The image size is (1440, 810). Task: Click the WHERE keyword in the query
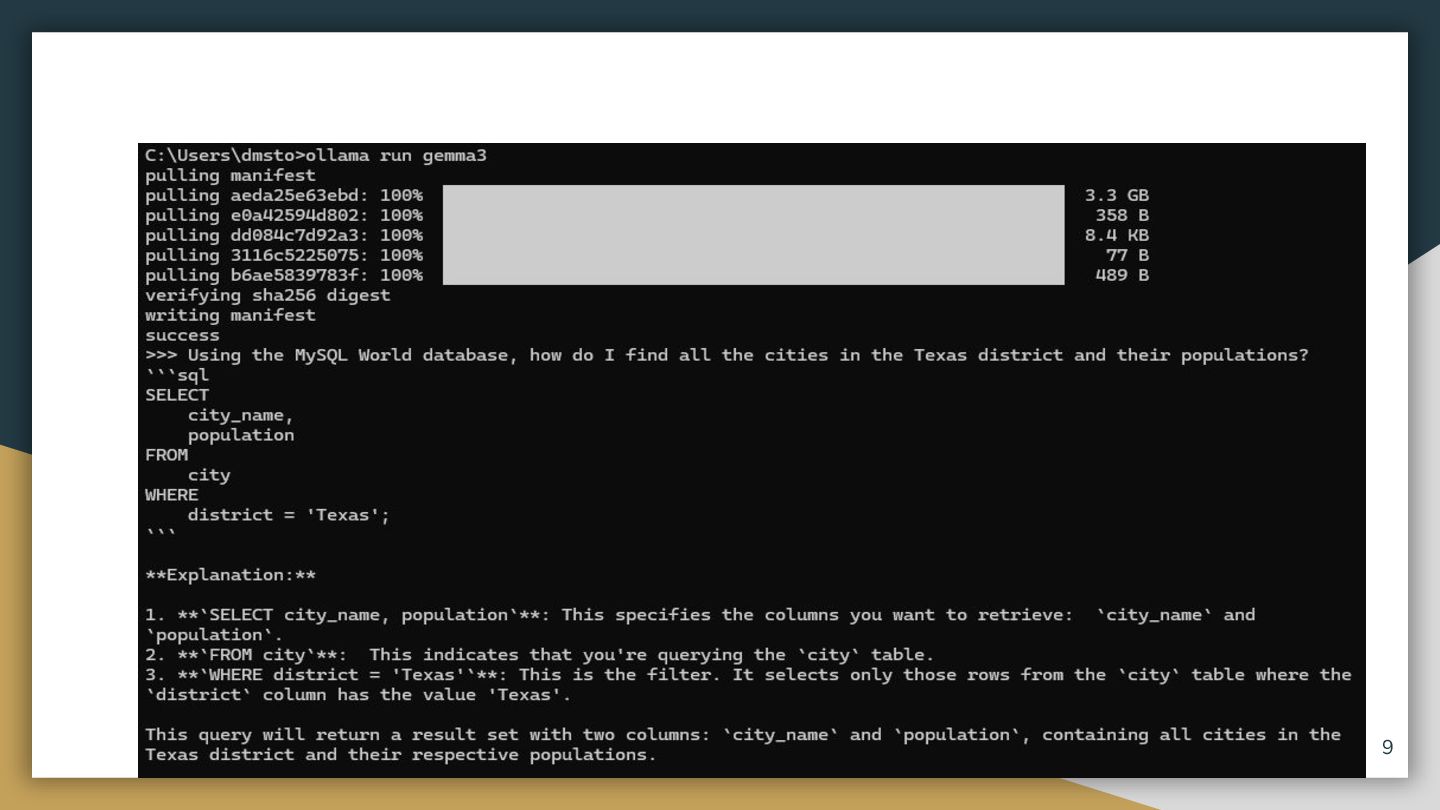click(x=172, y=496)
